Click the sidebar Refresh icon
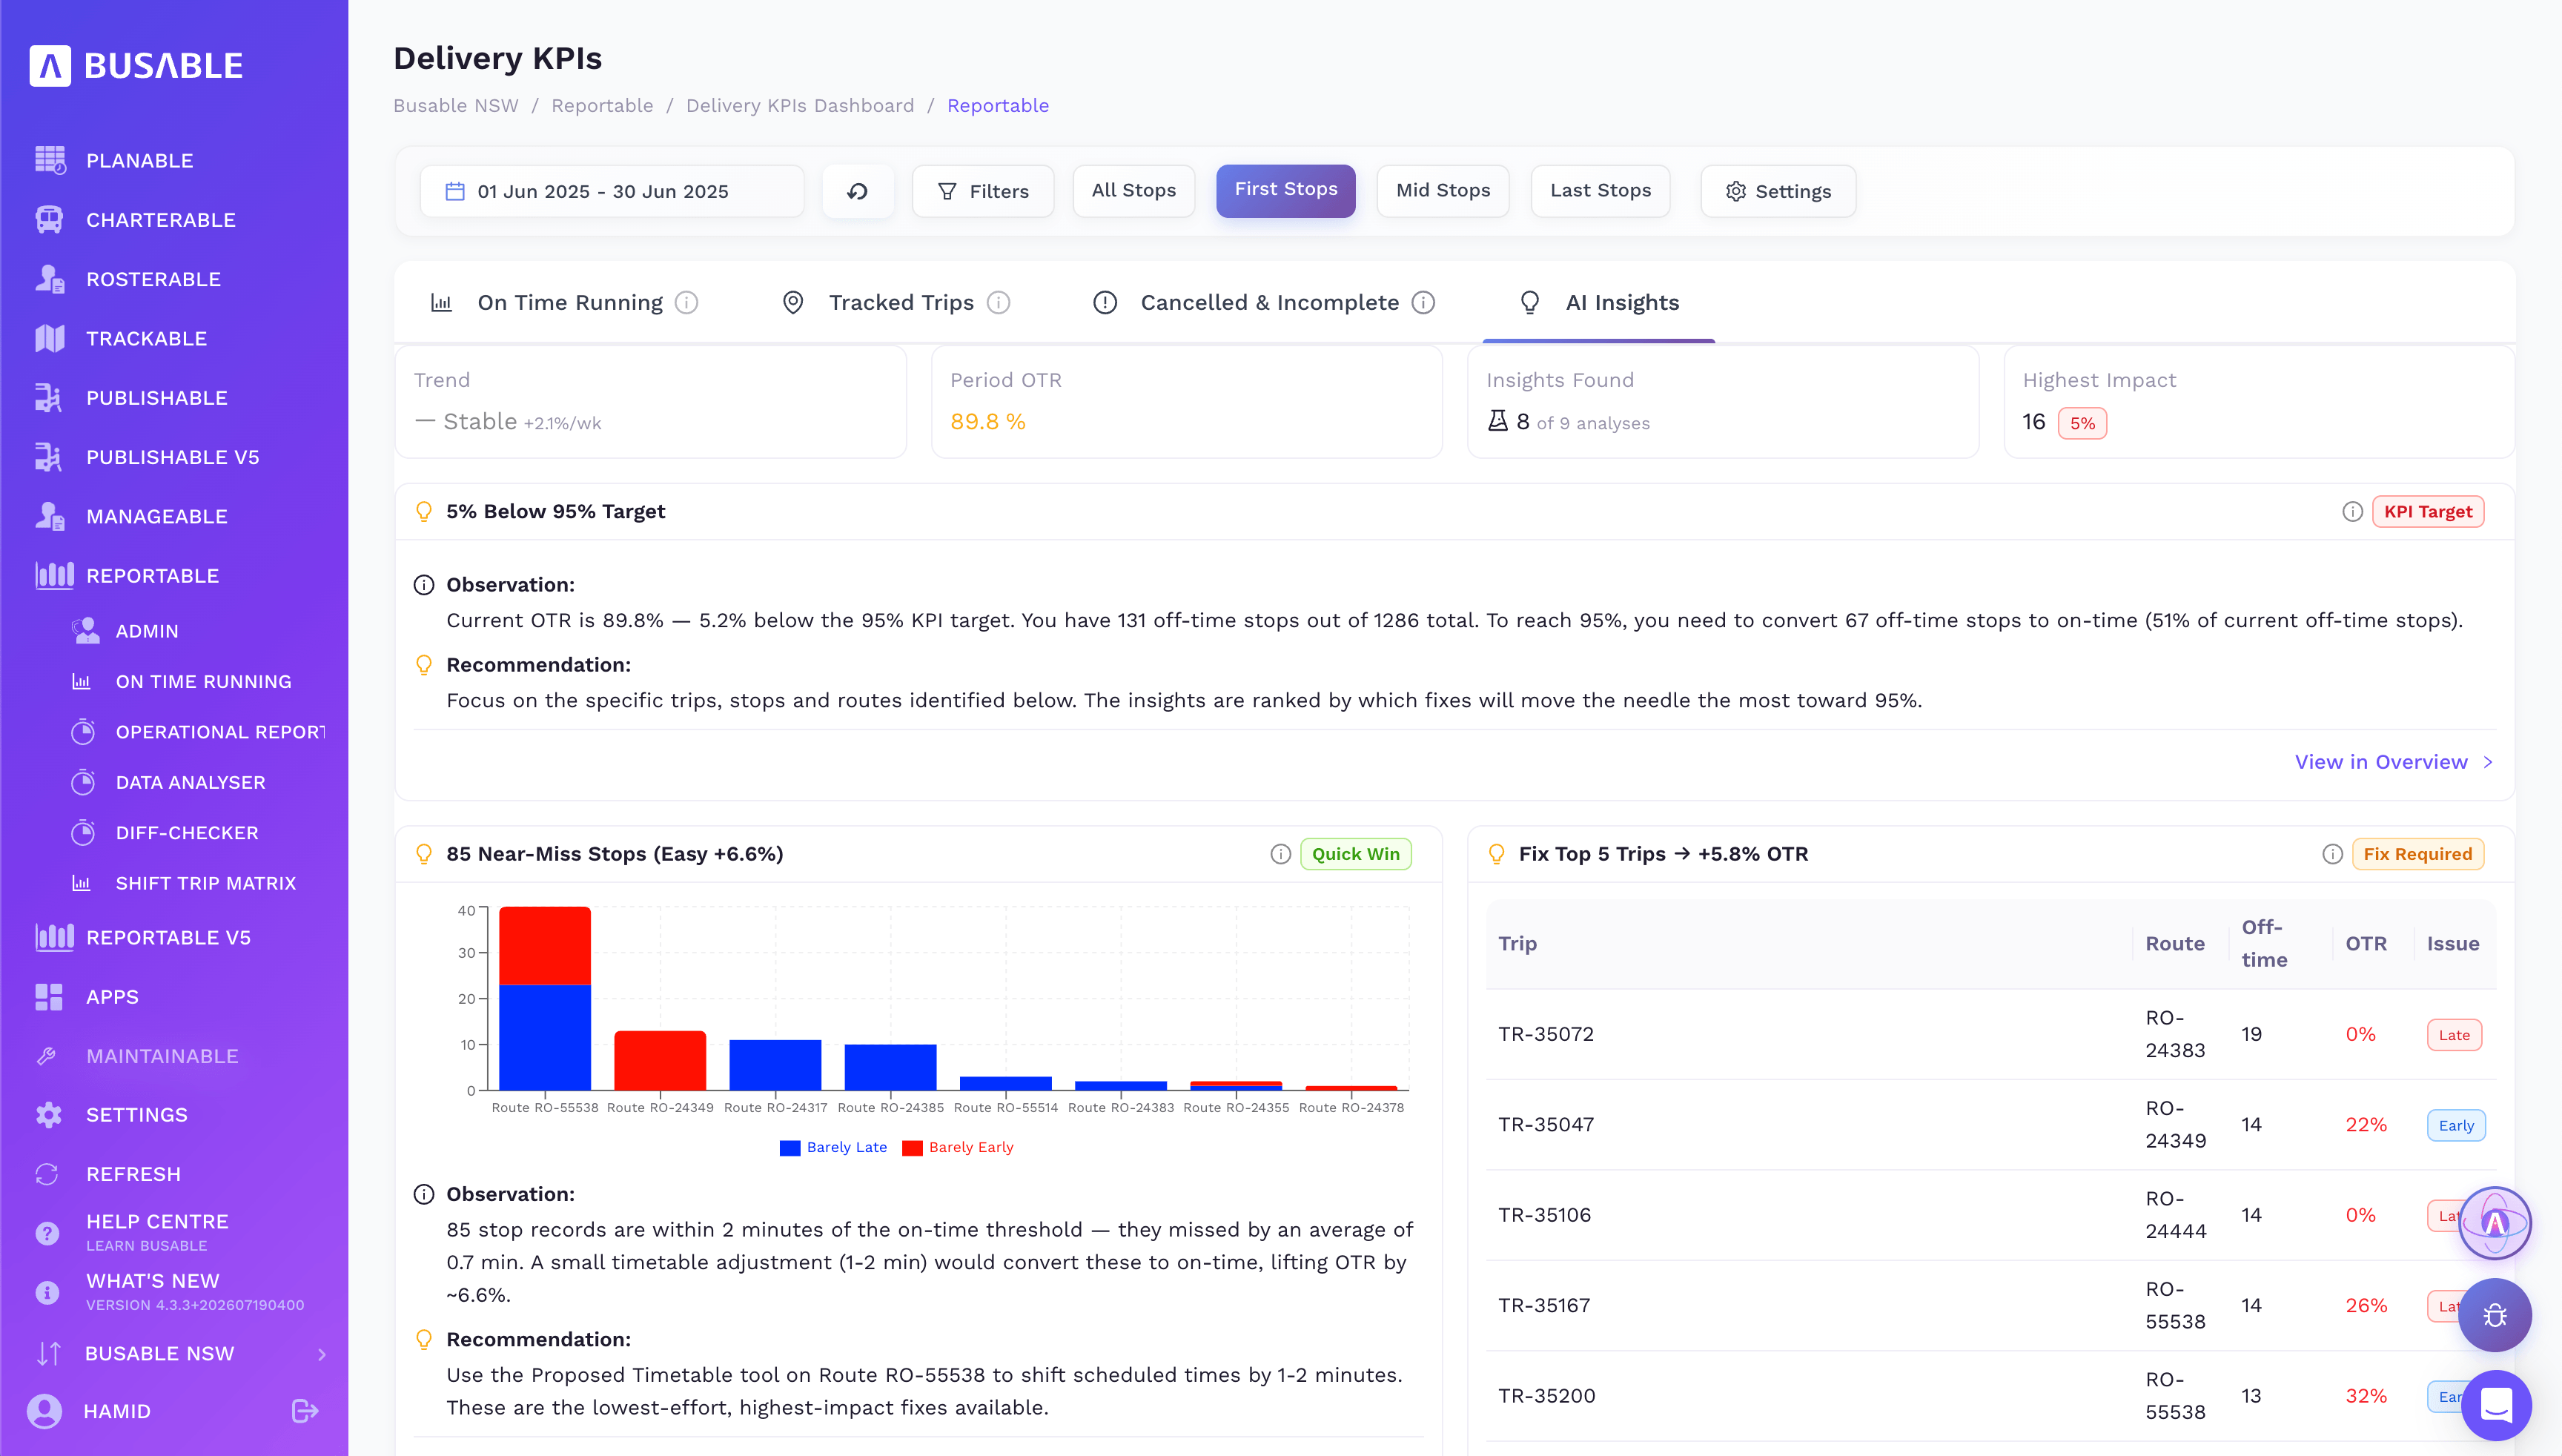Image resolution: width=2562 pixels, height=1456 pixels. click(47, 1174)
